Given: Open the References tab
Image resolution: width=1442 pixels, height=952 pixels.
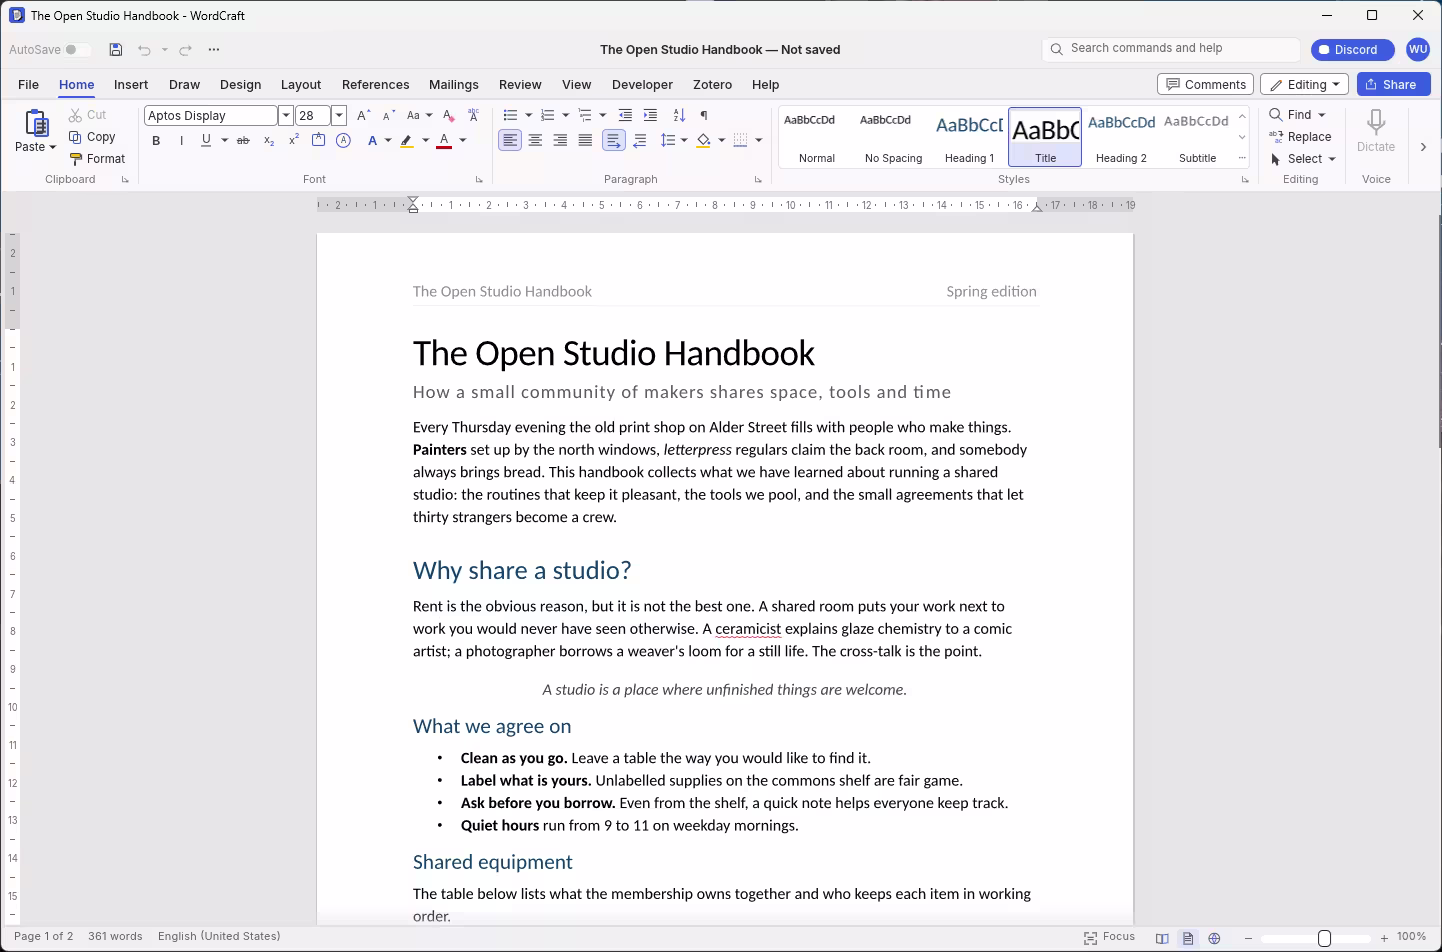Looking at the screenshot, I should [375, 85].
